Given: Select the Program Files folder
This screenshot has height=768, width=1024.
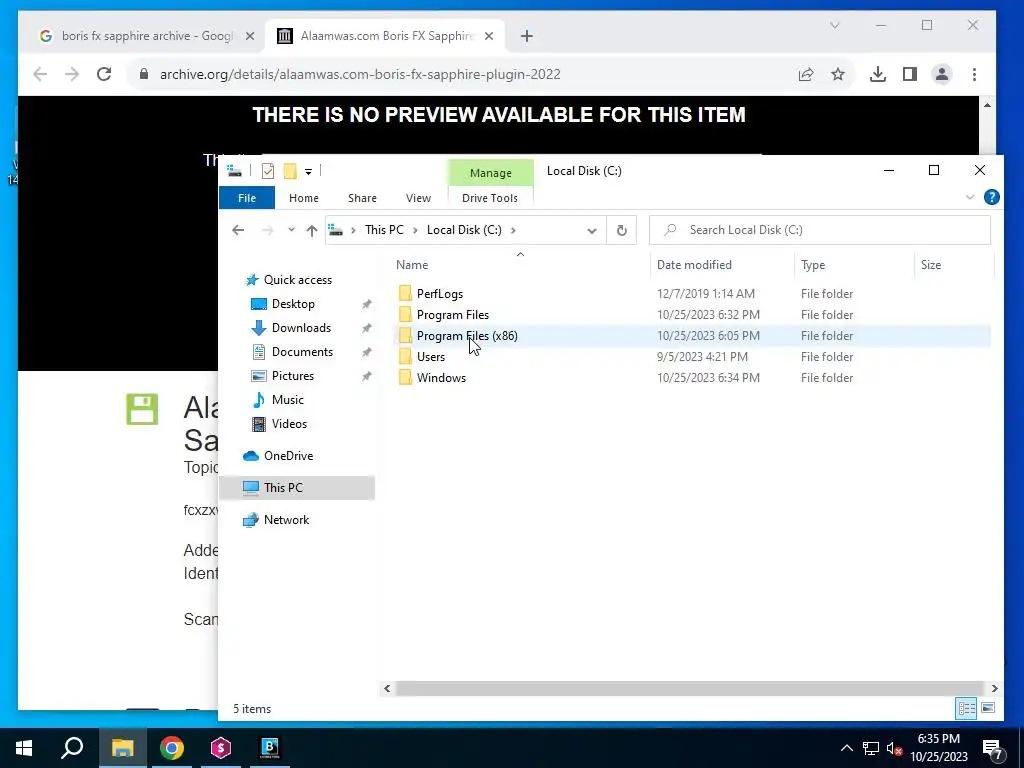Looking at the screenshot, I should [453, 315].
